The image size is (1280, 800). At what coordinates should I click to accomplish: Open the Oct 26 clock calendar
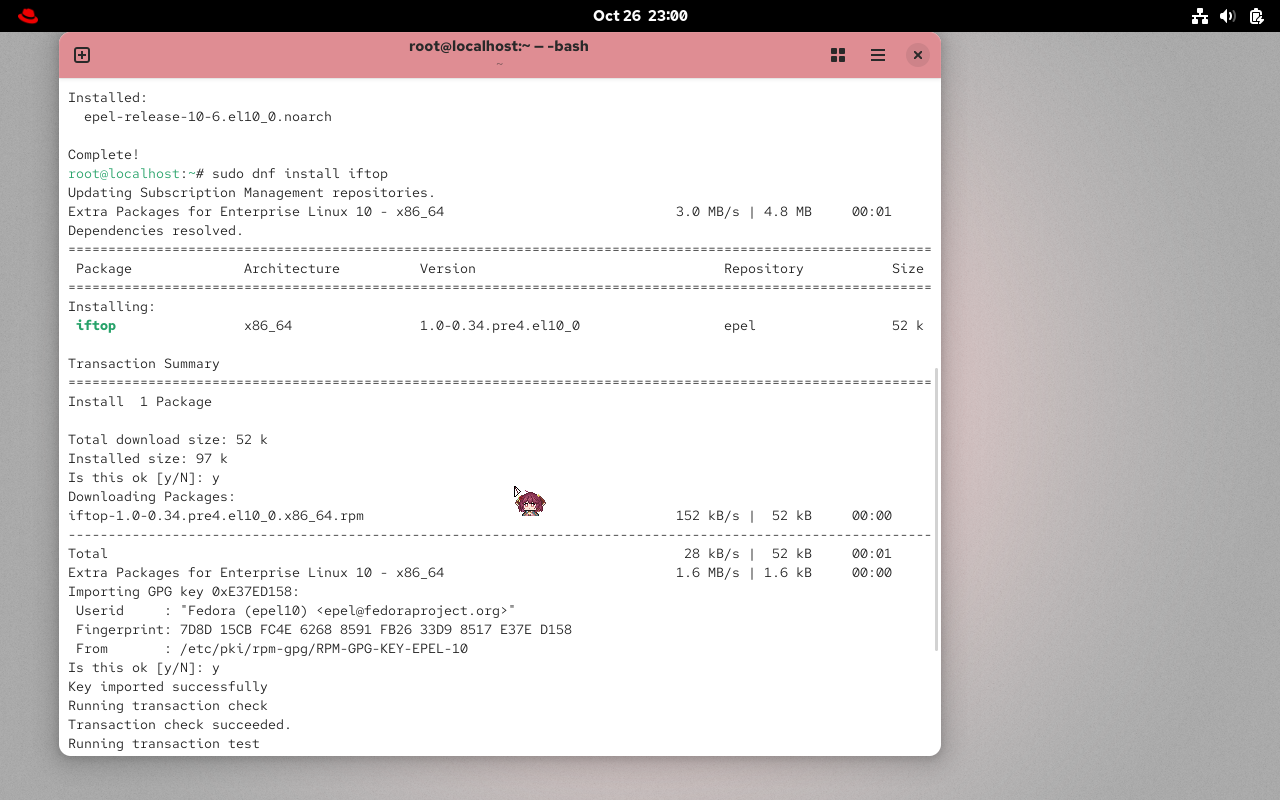(x=640, y=15)
